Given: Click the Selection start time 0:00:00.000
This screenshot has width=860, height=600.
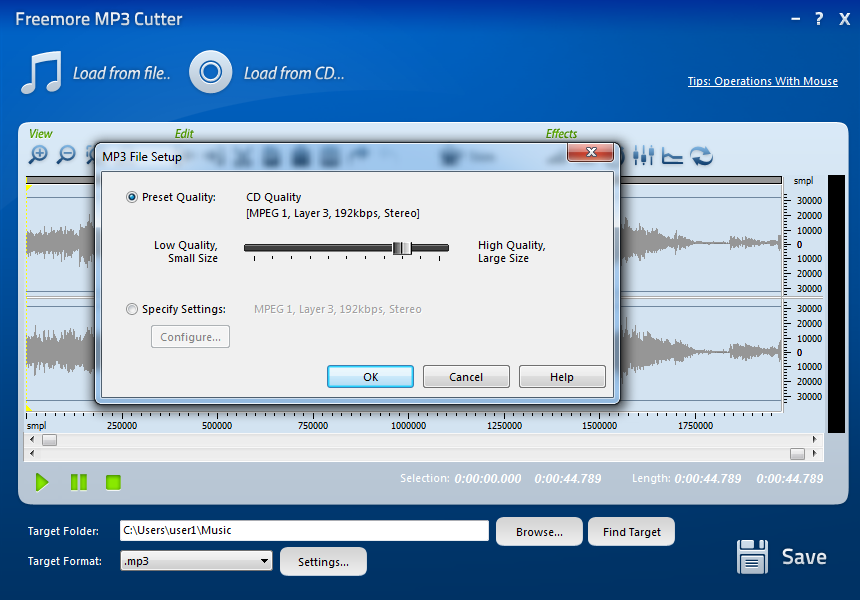Looking at the screenshot, I should [x=488, y=479].
